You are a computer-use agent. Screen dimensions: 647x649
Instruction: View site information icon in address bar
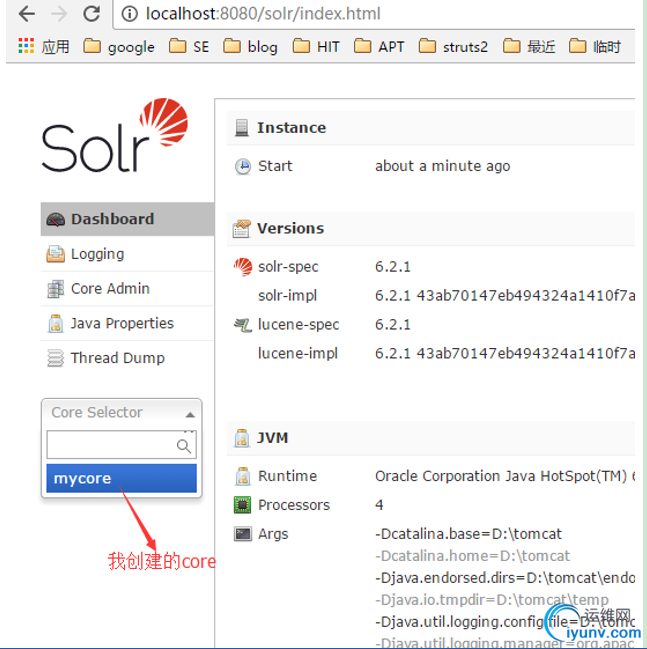130,14
